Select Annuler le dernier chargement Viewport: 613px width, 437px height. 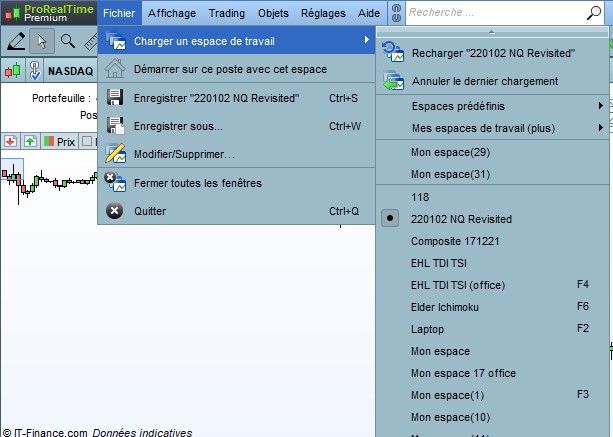(x=492, y=81)
